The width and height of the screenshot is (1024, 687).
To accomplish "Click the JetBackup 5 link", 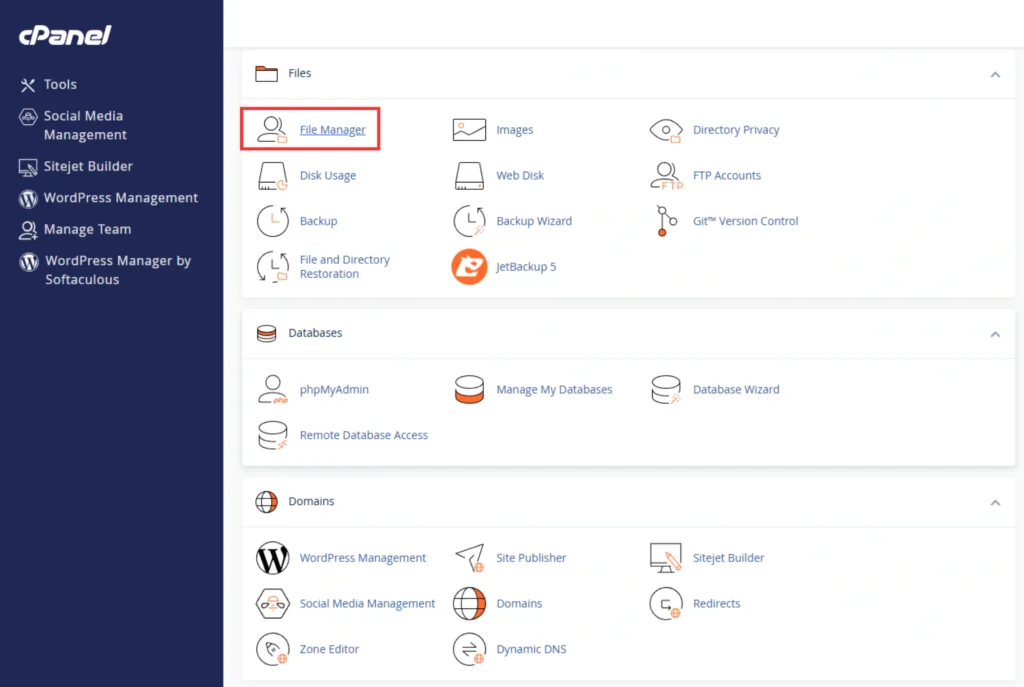I will [x=526, y=266].
